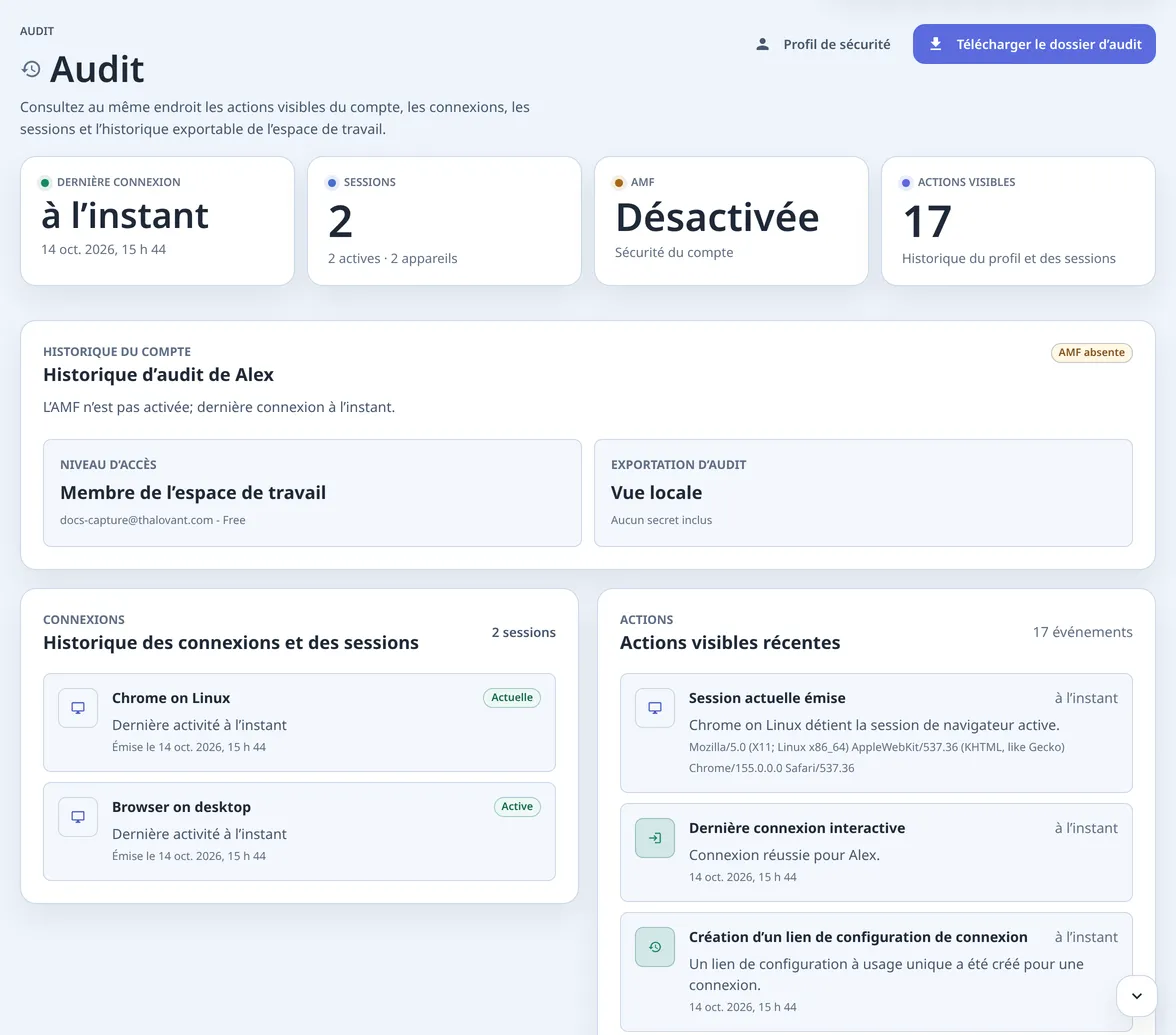Image resolution: width=1176 pixels, height=1035 pixels.
Task: Click the login icon for Dernière connexion interactive
Action: tap(655, 838)
